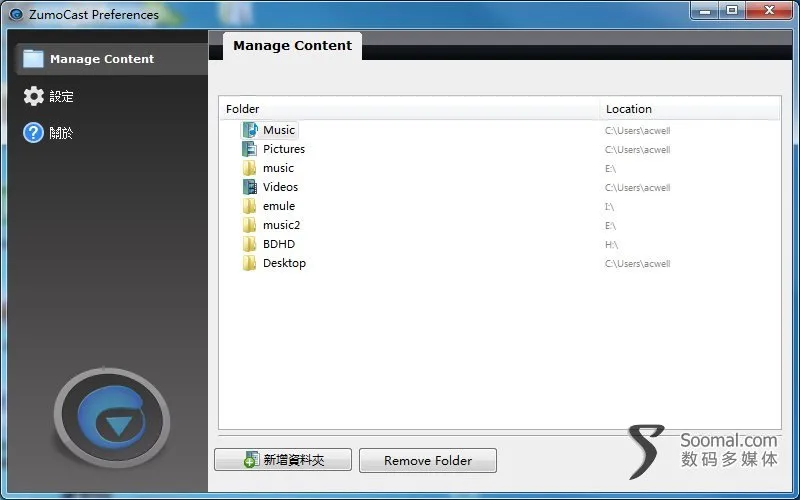This screenshot has height=500, width=800.
Task: Click the ZumoCast title bar app icon
Action: click(x=16, y=14)
